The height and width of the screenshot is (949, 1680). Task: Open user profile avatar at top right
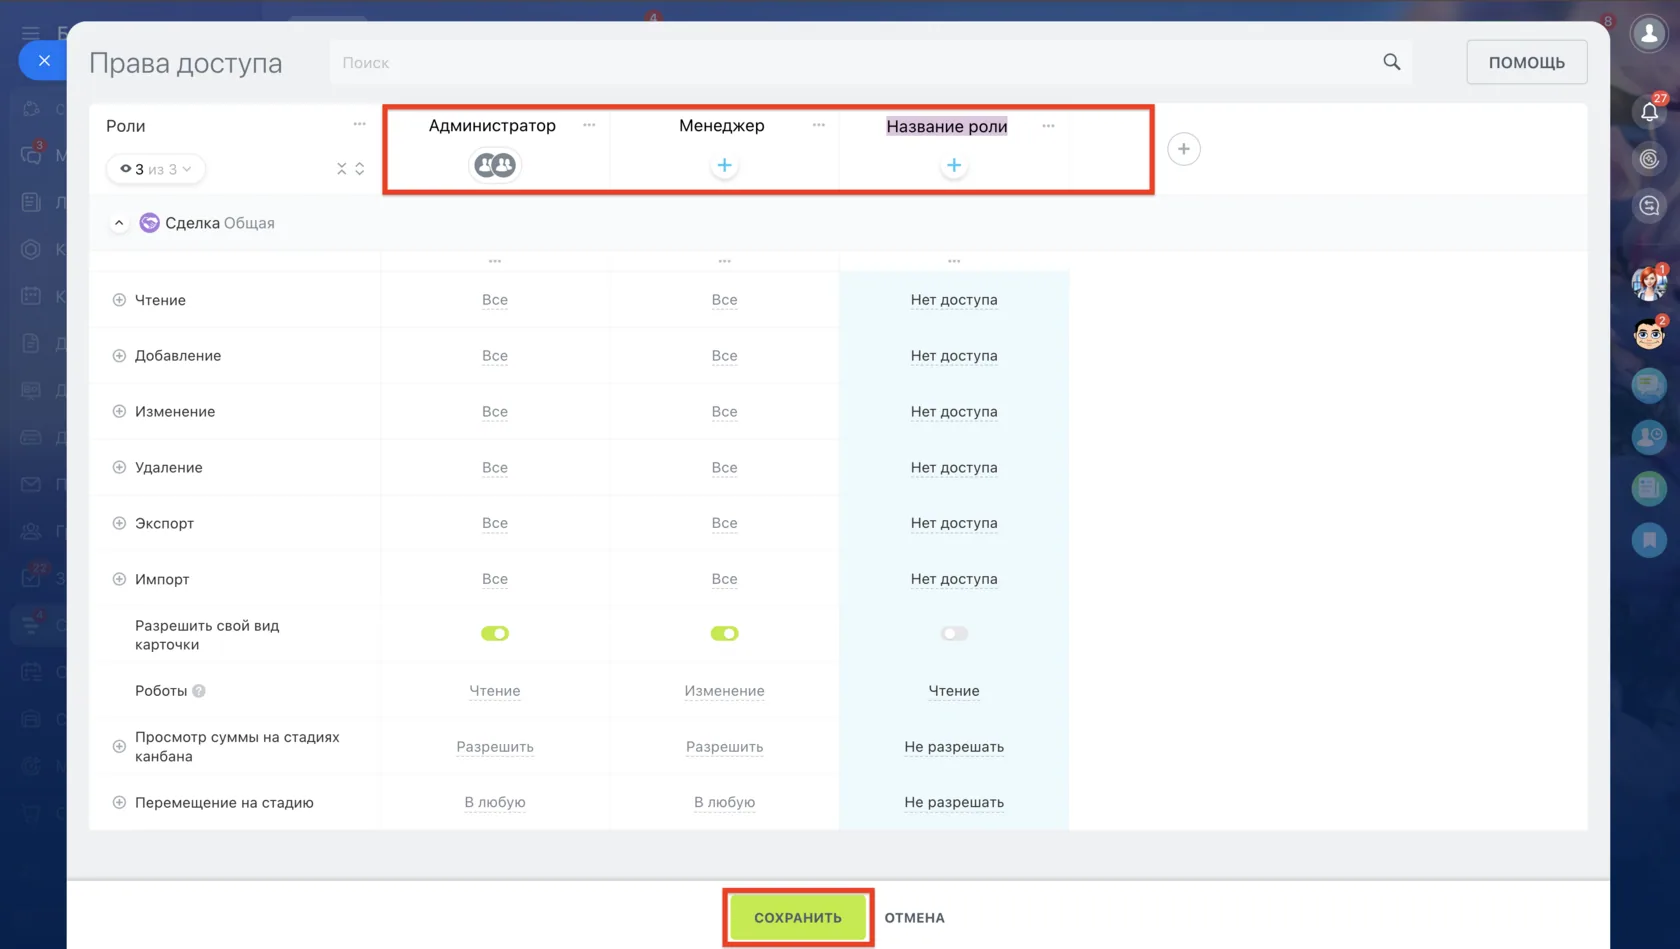point(1649,33)
